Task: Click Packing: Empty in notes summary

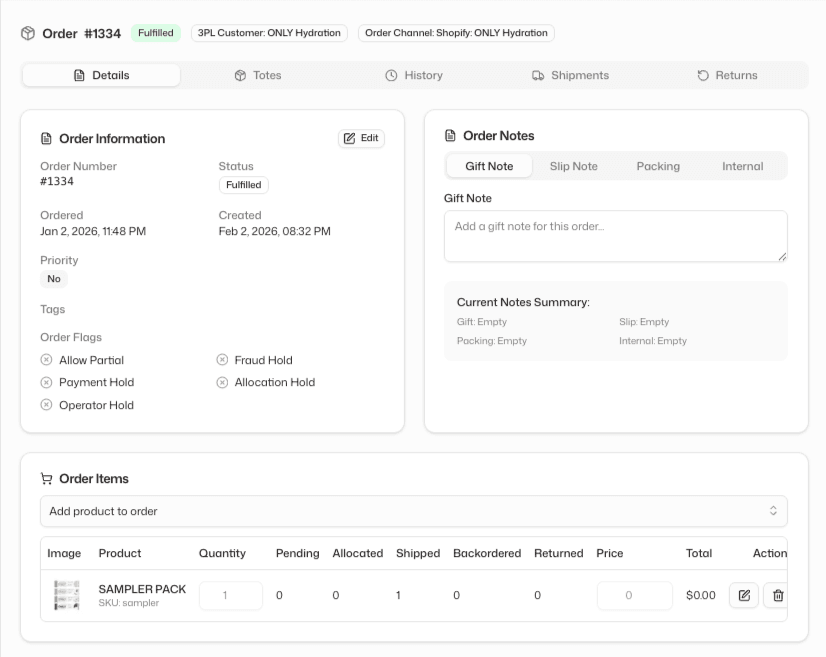Action: click(491, 341)
